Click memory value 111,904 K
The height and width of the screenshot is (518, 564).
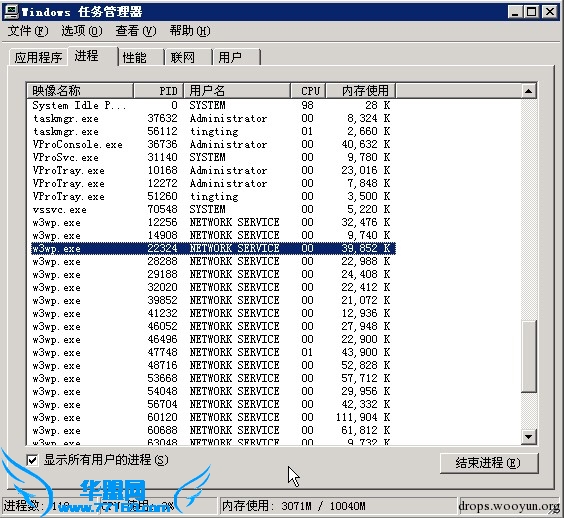pos(363,417)
